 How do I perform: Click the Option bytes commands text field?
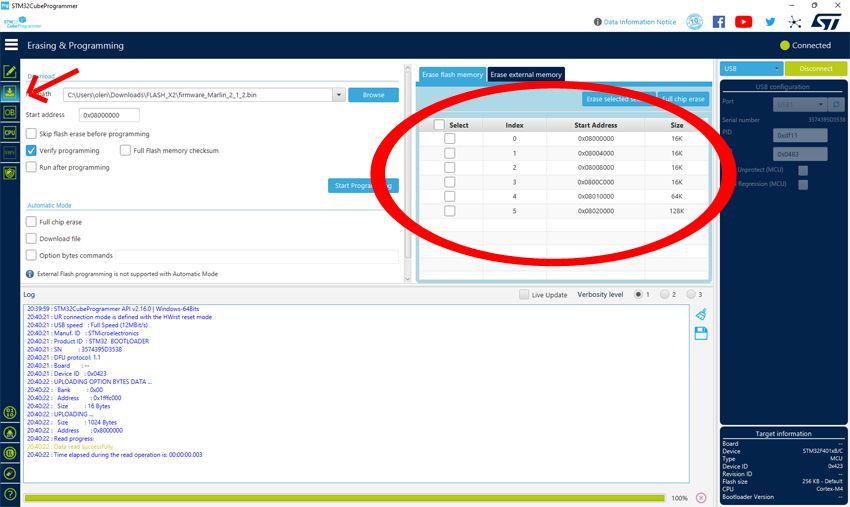point(256,255)
